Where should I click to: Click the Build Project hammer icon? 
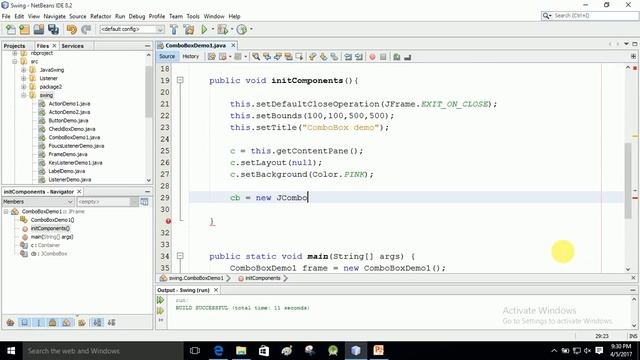174,29
